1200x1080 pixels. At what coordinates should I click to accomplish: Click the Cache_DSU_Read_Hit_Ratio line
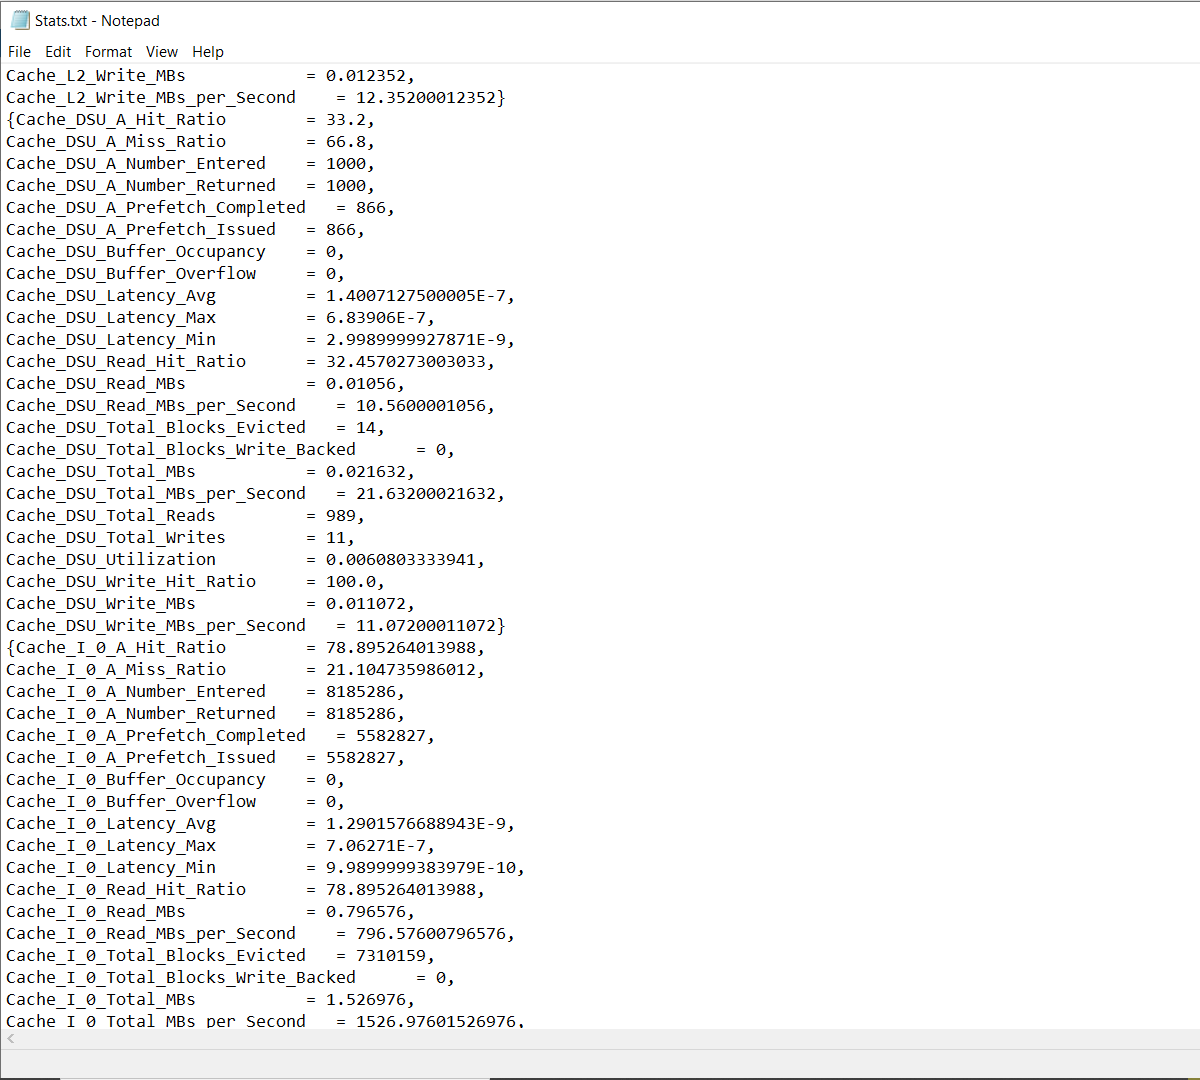pos(250,362)
